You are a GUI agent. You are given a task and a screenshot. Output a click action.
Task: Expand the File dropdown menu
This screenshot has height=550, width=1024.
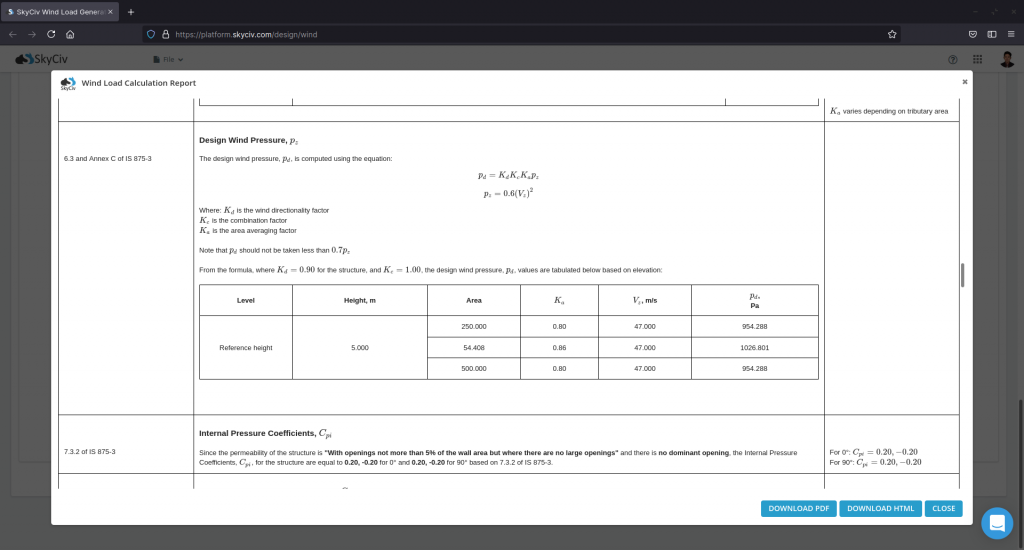click(168, 59)
